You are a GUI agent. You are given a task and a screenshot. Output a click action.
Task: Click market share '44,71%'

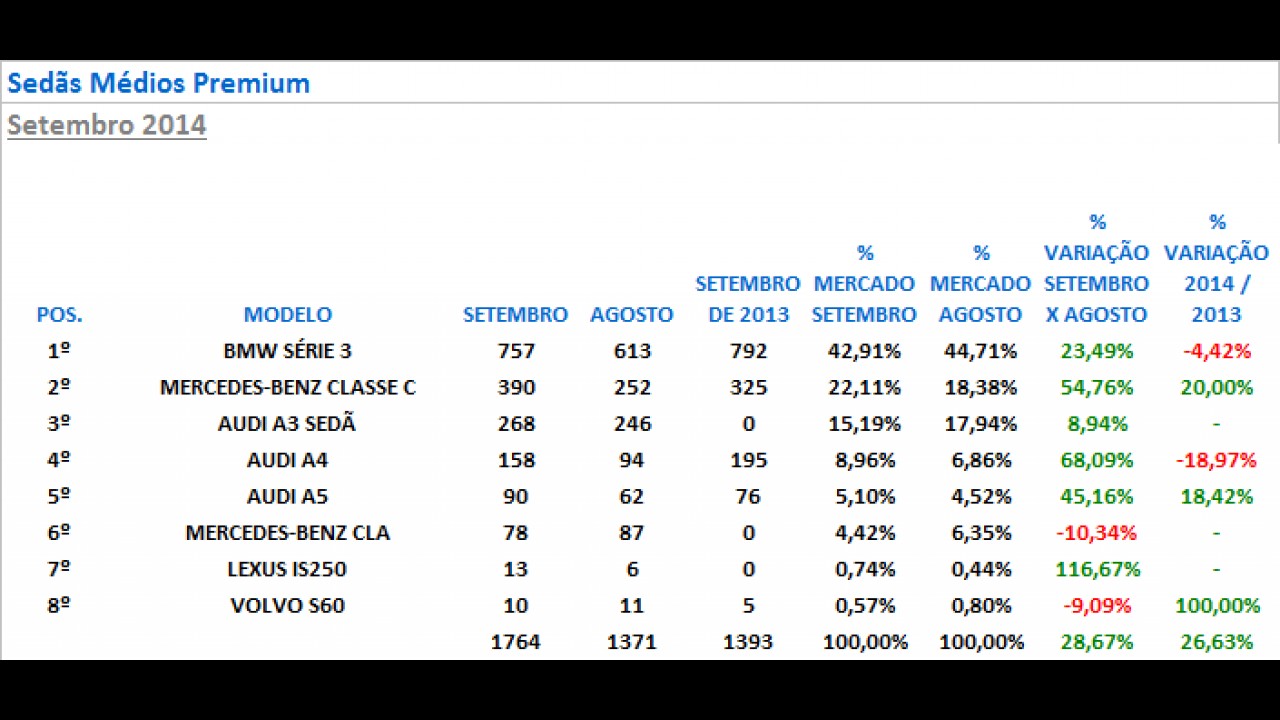(980, 351)
